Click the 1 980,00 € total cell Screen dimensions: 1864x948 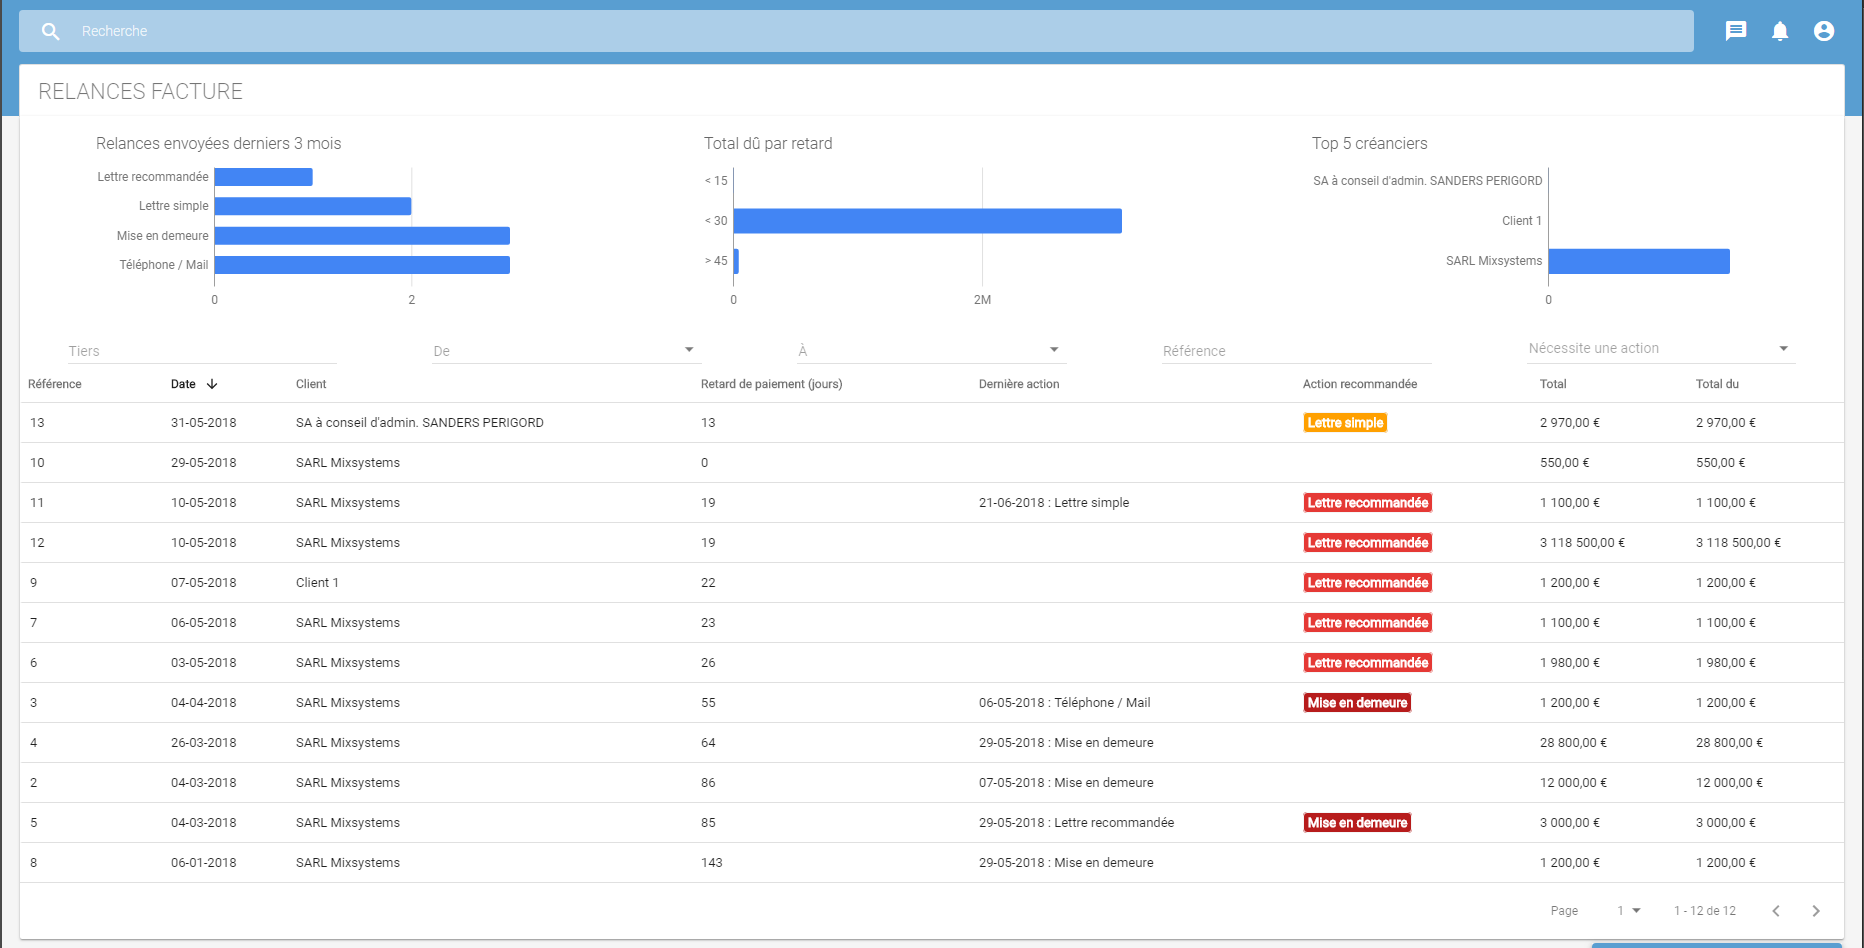coord(1570,663)
